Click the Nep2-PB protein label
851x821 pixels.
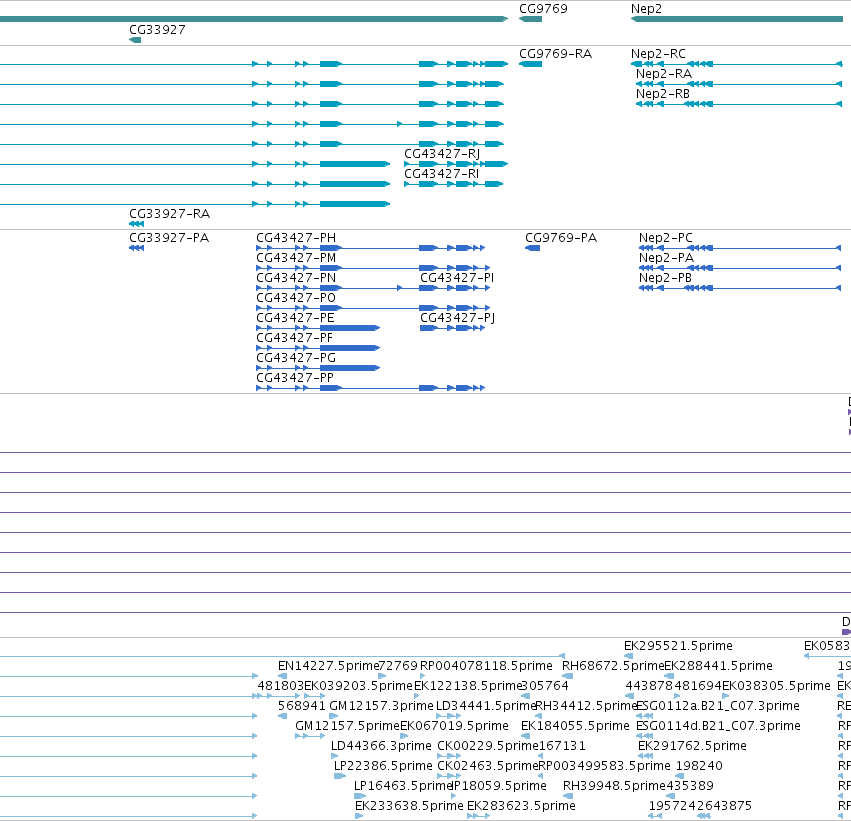tap(665, 278)
